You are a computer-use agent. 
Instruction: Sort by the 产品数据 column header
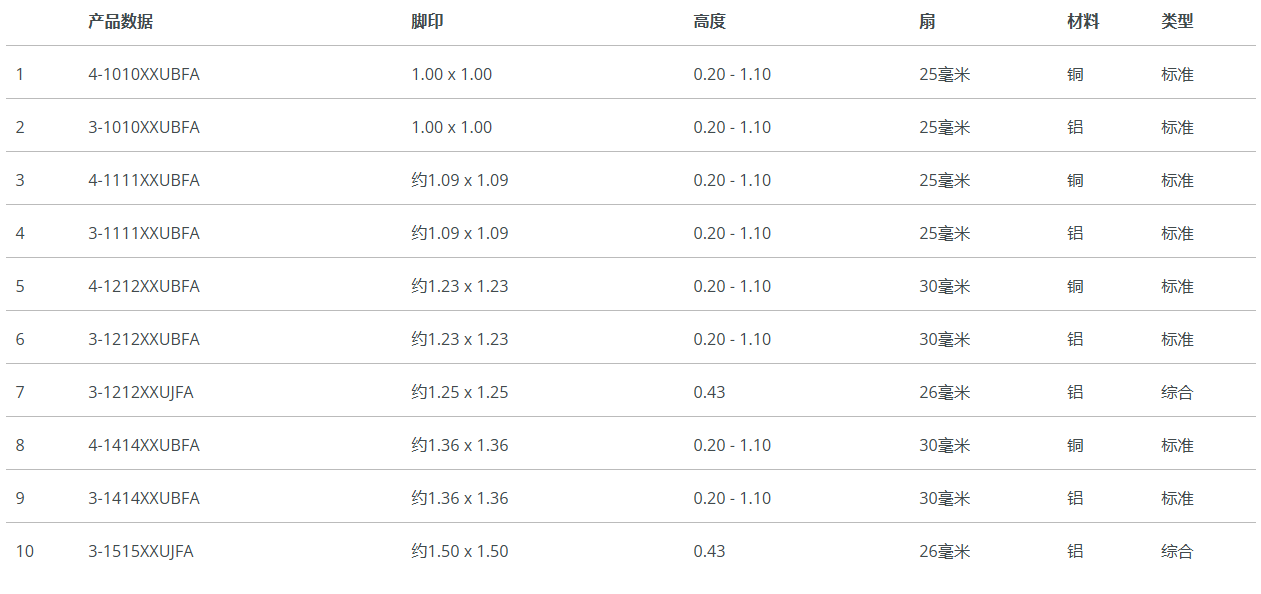120,21
